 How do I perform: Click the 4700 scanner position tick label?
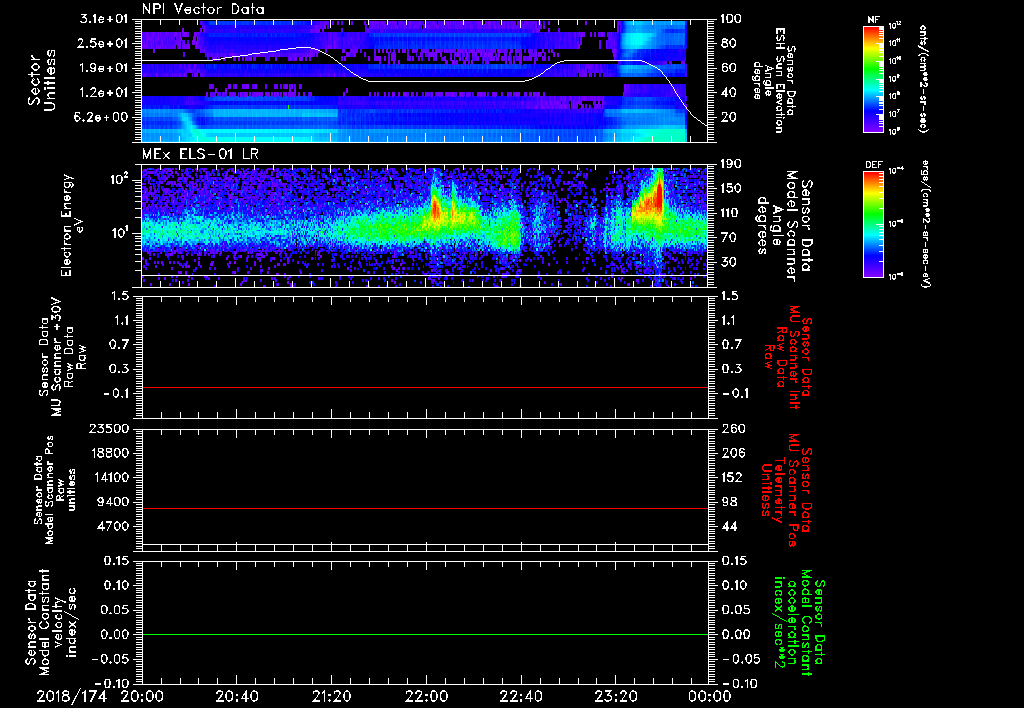point(114,526)
